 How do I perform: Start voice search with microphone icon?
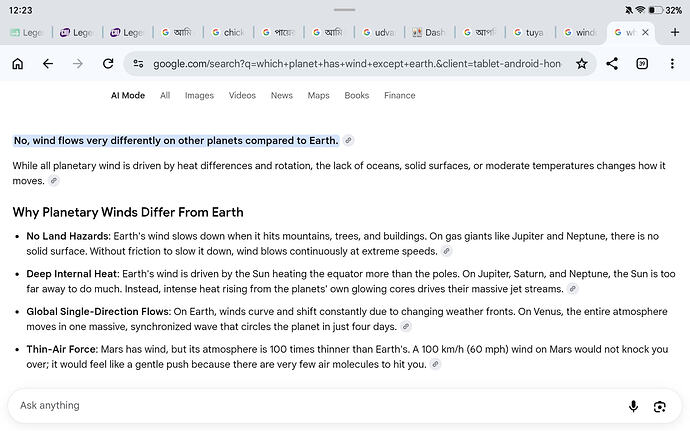633,406
